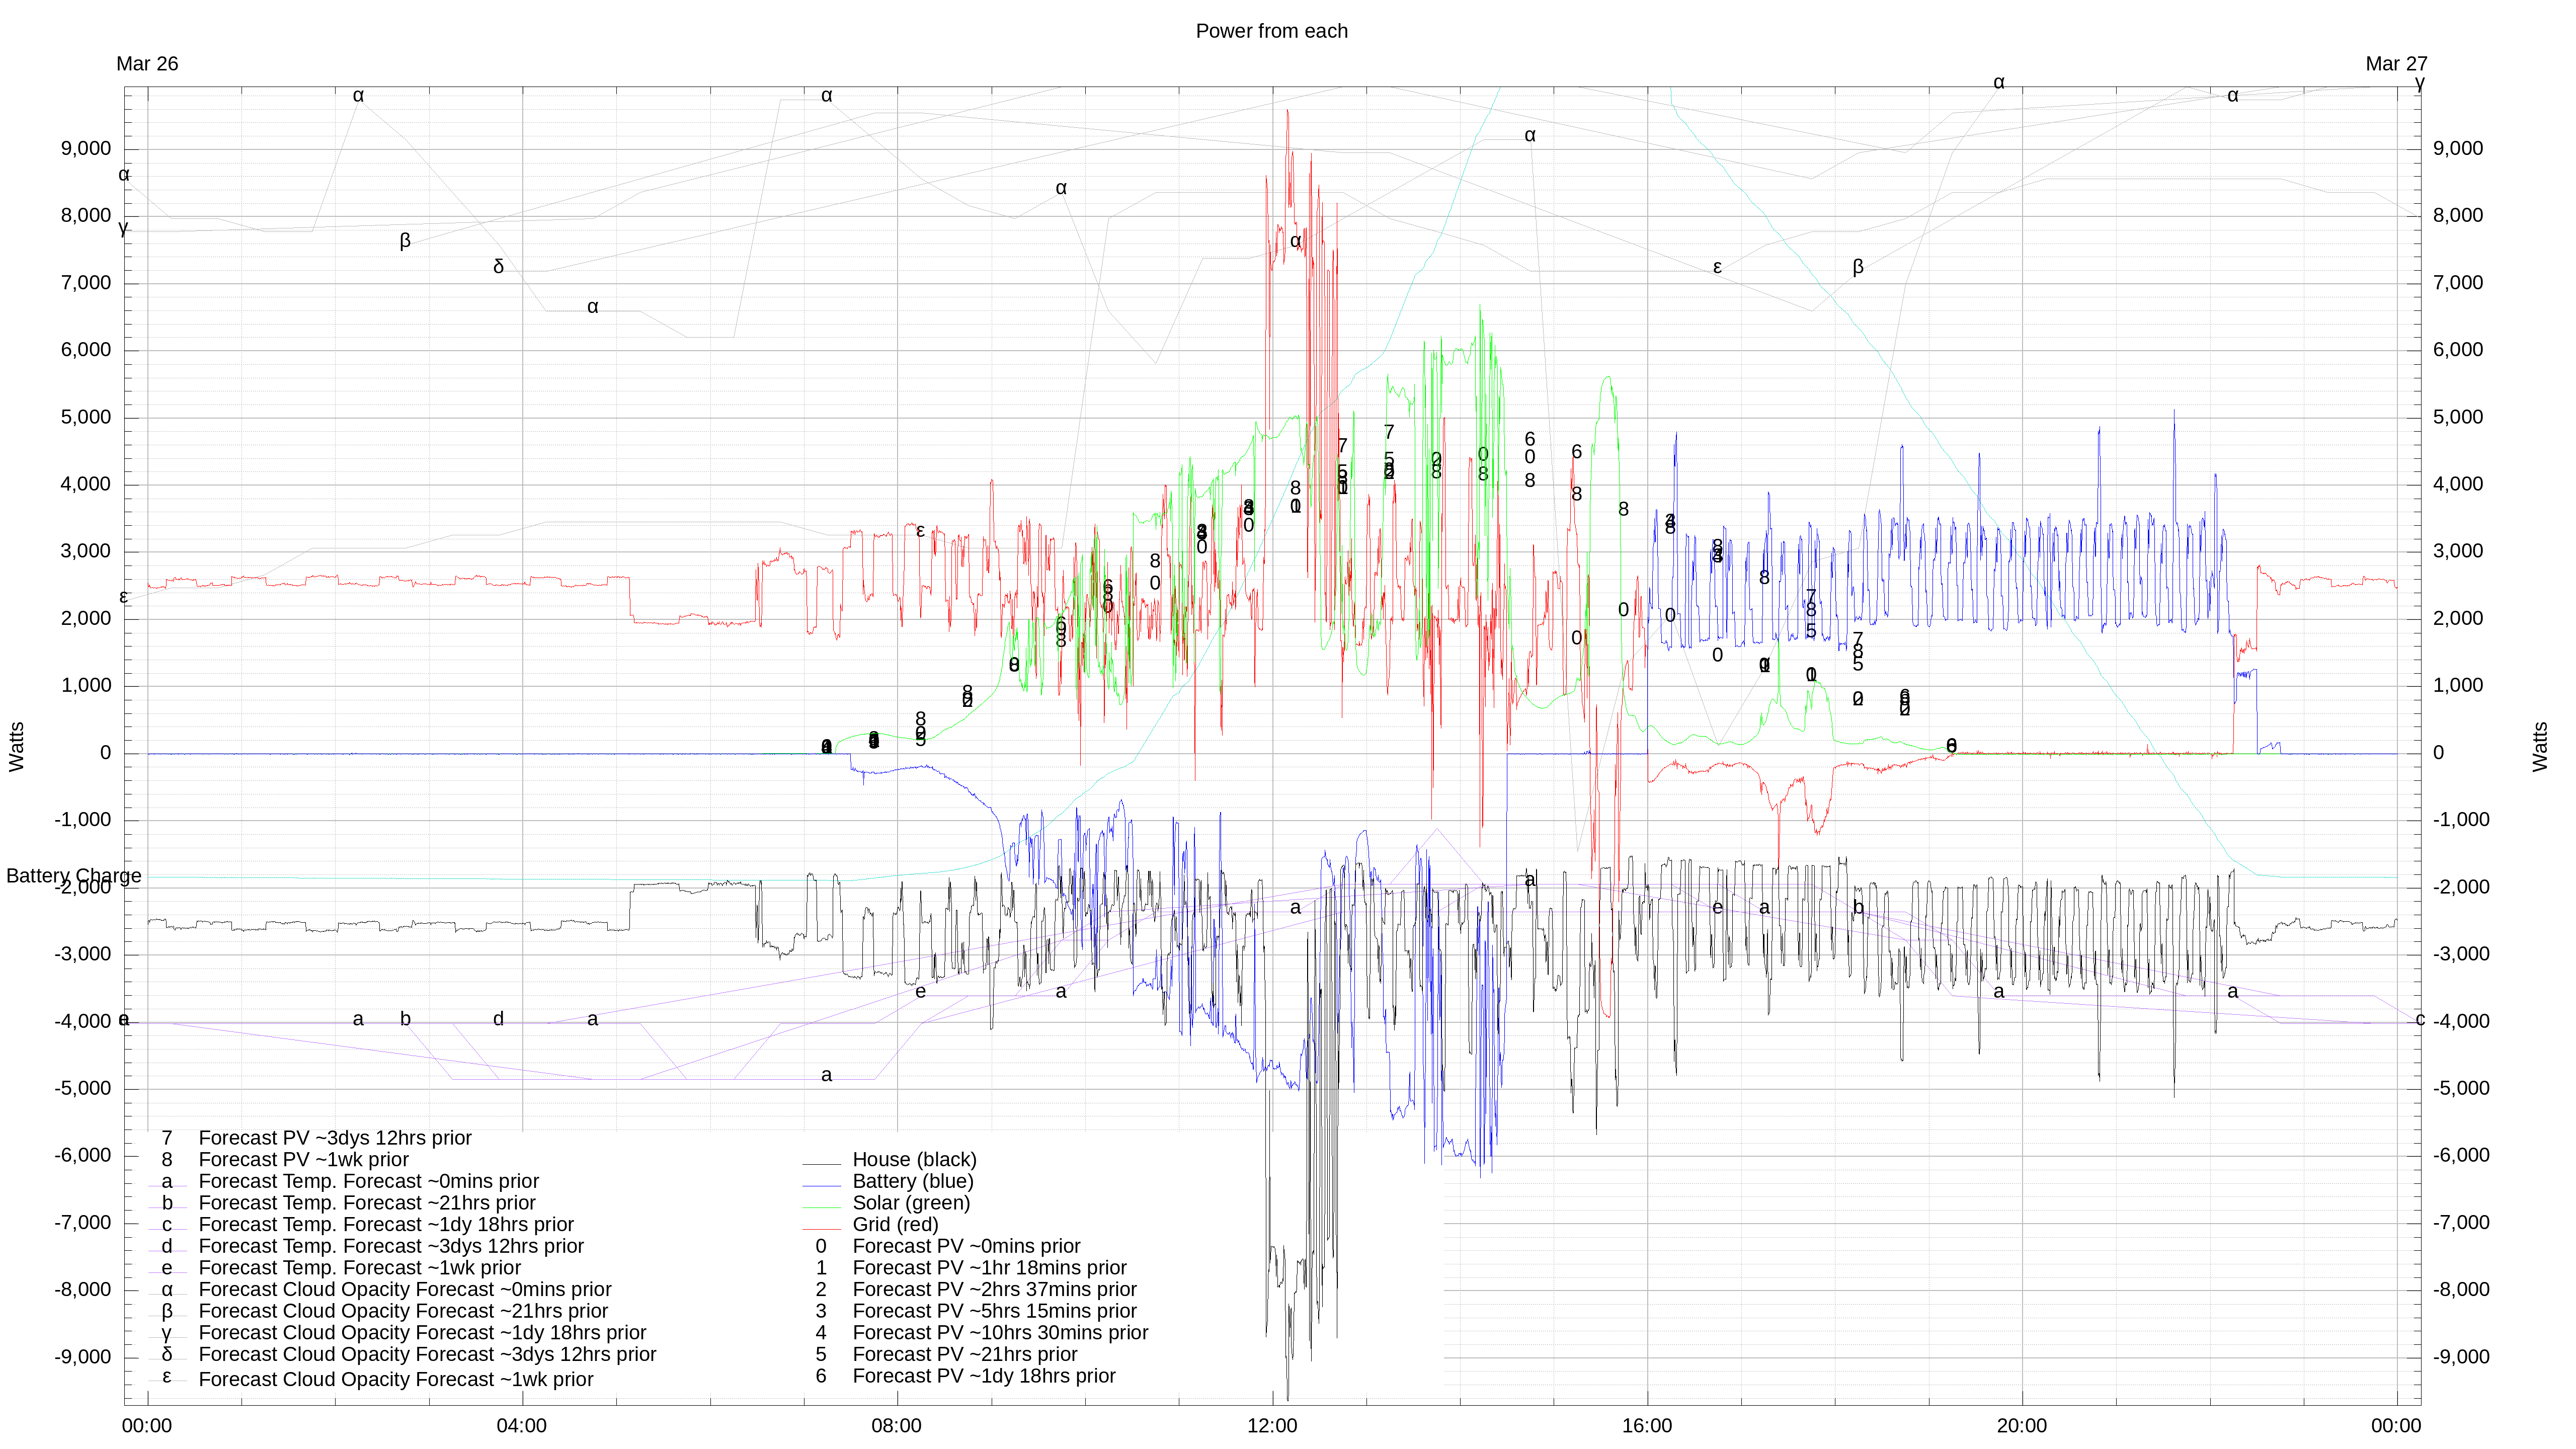Click 'Forecast Temp. Forecast ~1dy 18hrs prior' entry

coord(386,1225)
